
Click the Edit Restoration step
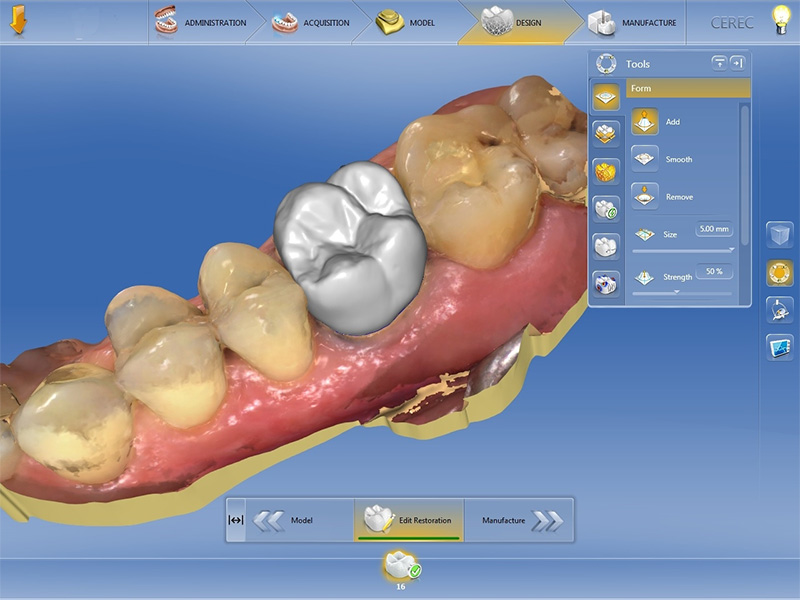tap(409, 520)
